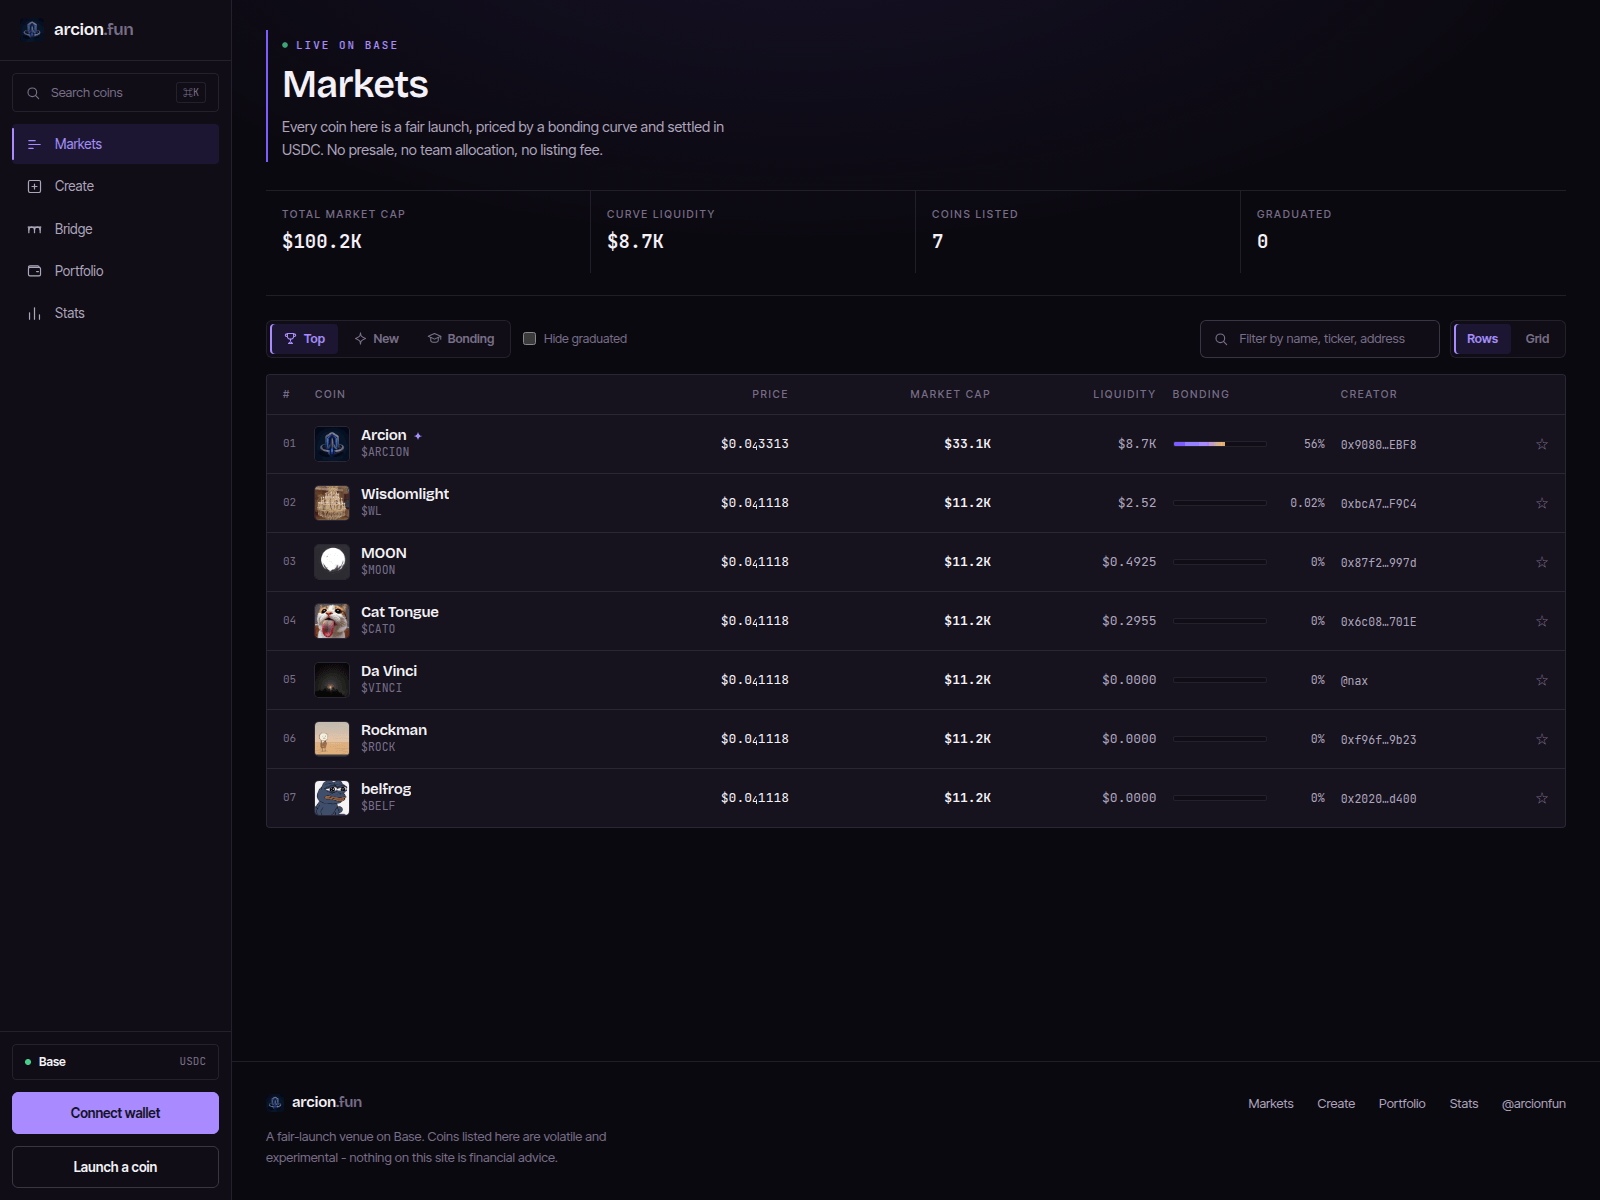Image resolution: width=1600 pixels, height=1200 pixels.
Task: Click the Cat Tongue coin avatar
Action: 332,621
